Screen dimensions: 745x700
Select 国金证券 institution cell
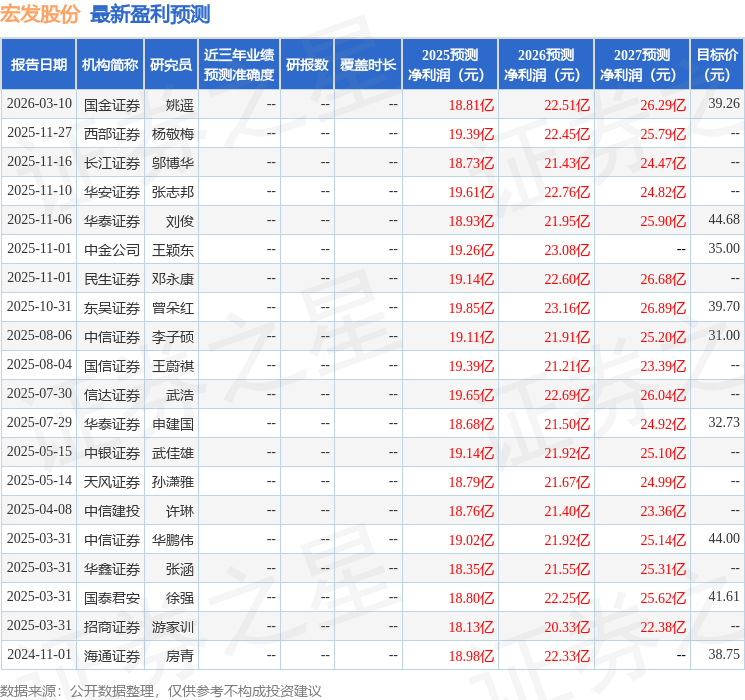tap(112, 105)
